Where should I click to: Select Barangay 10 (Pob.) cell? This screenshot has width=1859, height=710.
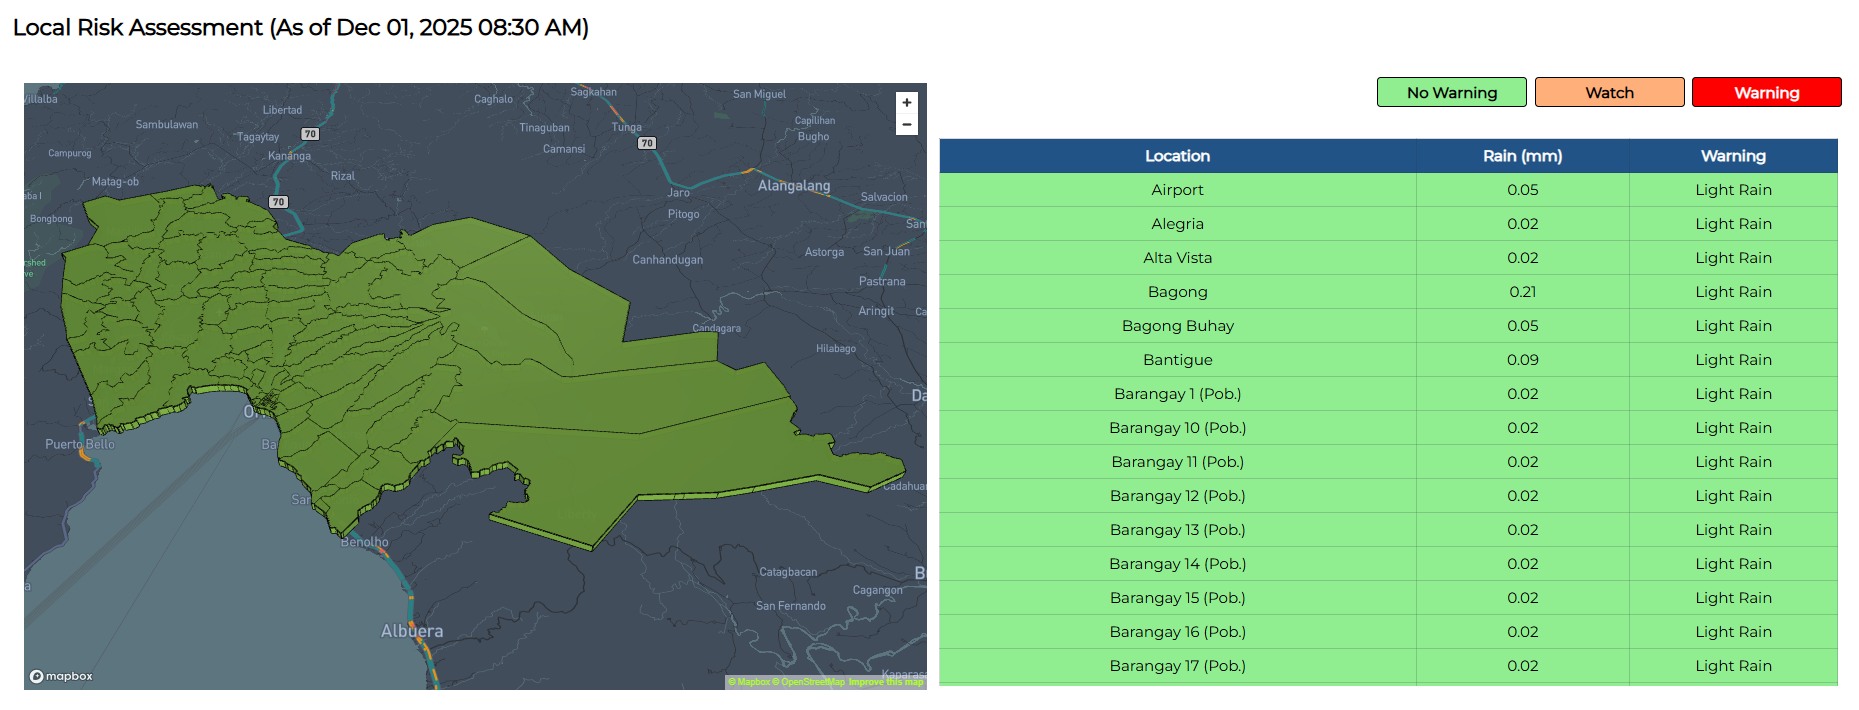click(1177, 428)
